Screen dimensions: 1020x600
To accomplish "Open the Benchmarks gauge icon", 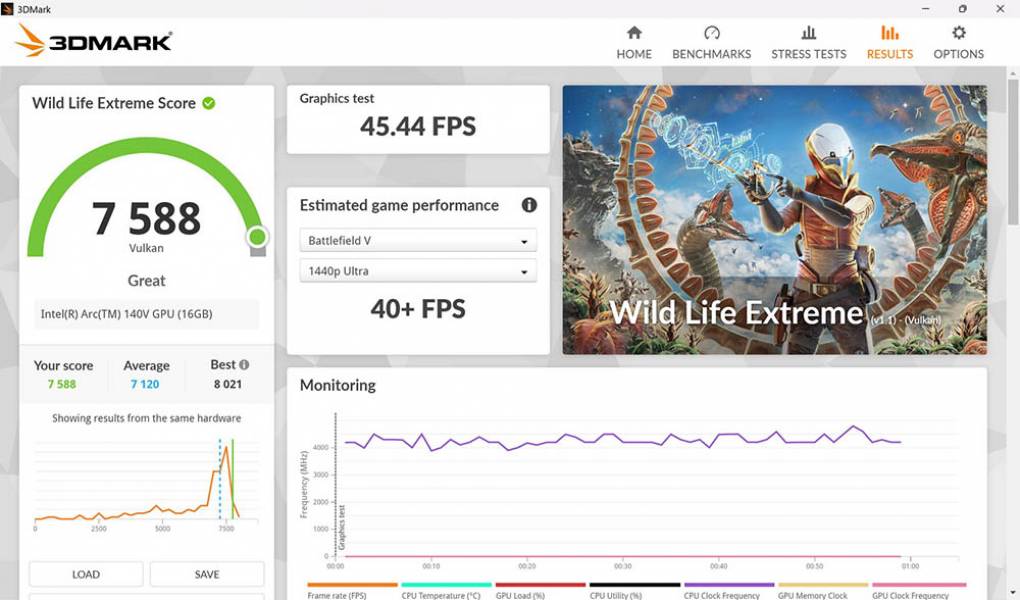I will click(x=711, y=33).
